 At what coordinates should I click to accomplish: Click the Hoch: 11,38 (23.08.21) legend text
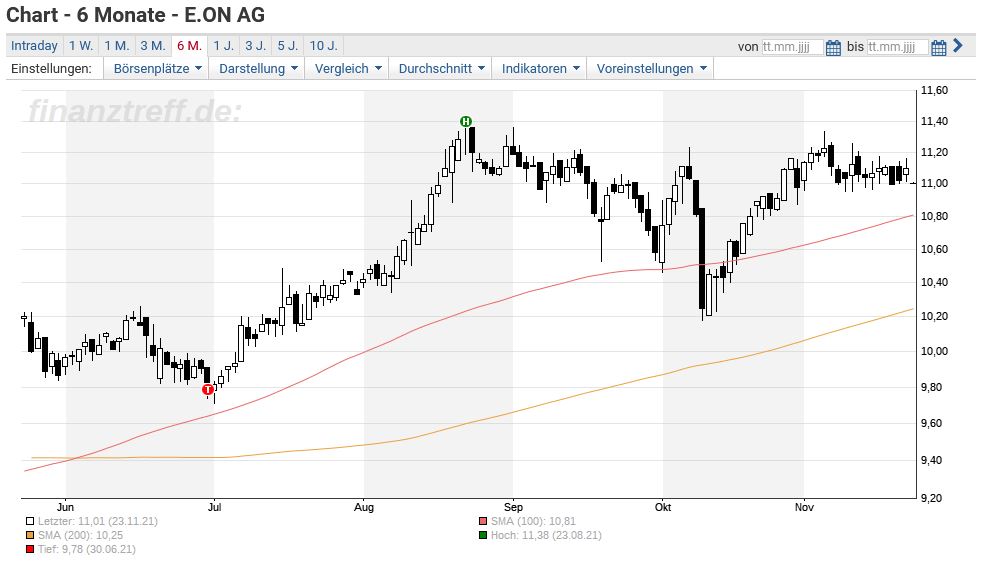pyautogui.click(x=546, y=535)
